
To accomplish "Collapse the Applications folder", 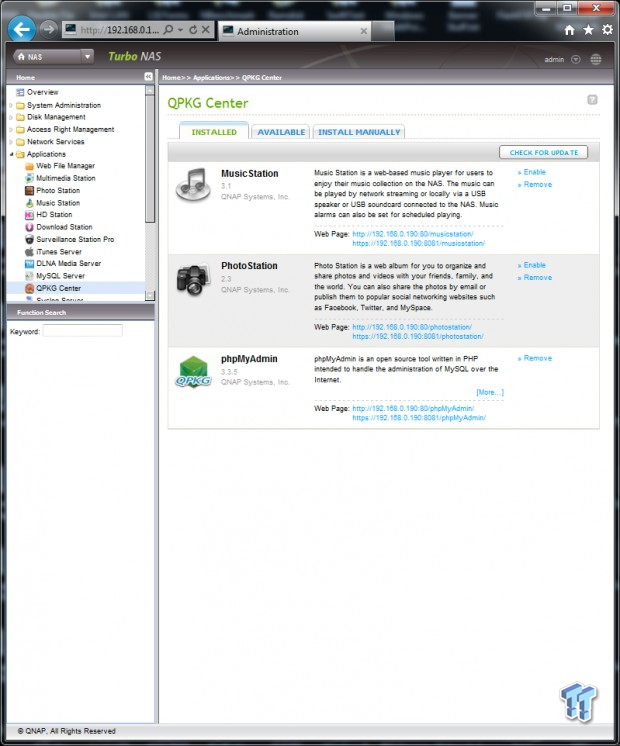I will (x=11, y=154).
